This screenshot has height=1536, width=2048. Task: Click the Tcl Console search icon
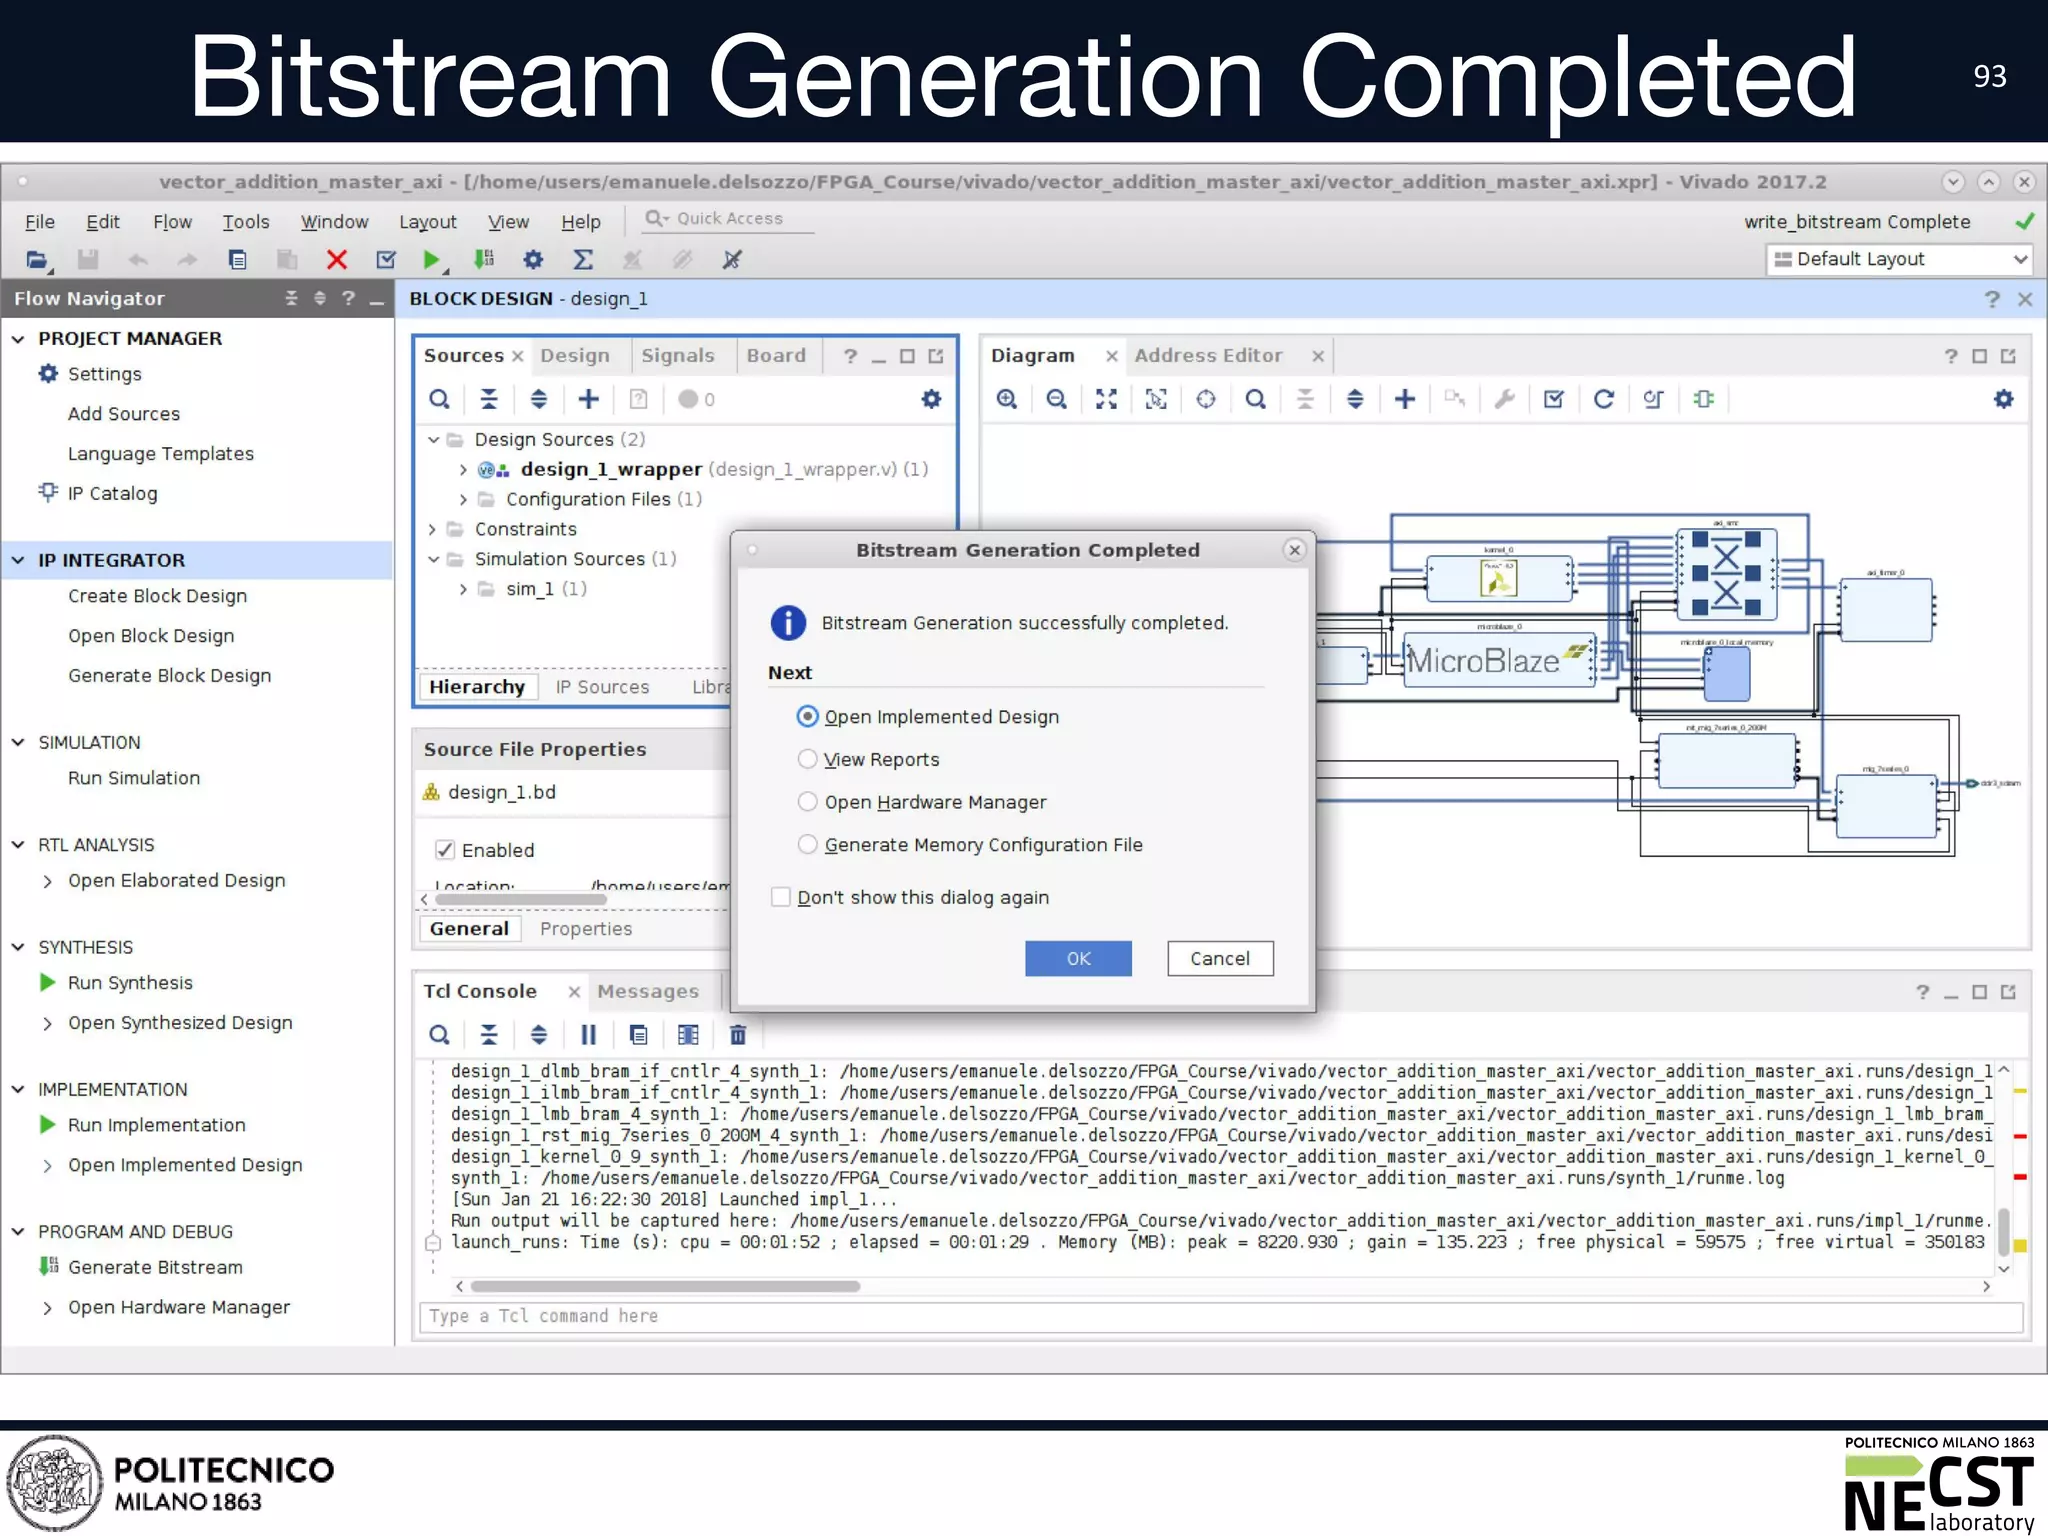click(x=439, y=1035)
